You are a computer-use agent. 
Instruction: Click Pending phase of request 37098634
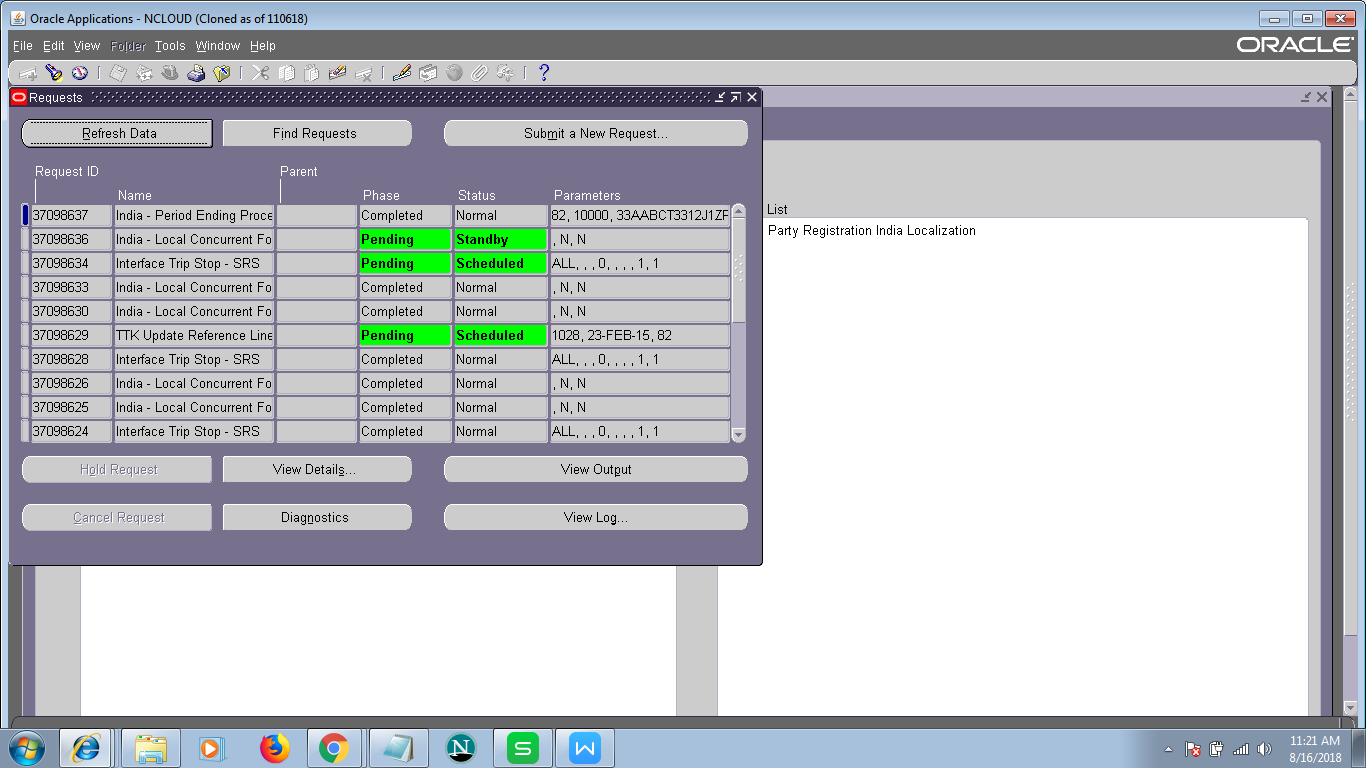[405, 263]
